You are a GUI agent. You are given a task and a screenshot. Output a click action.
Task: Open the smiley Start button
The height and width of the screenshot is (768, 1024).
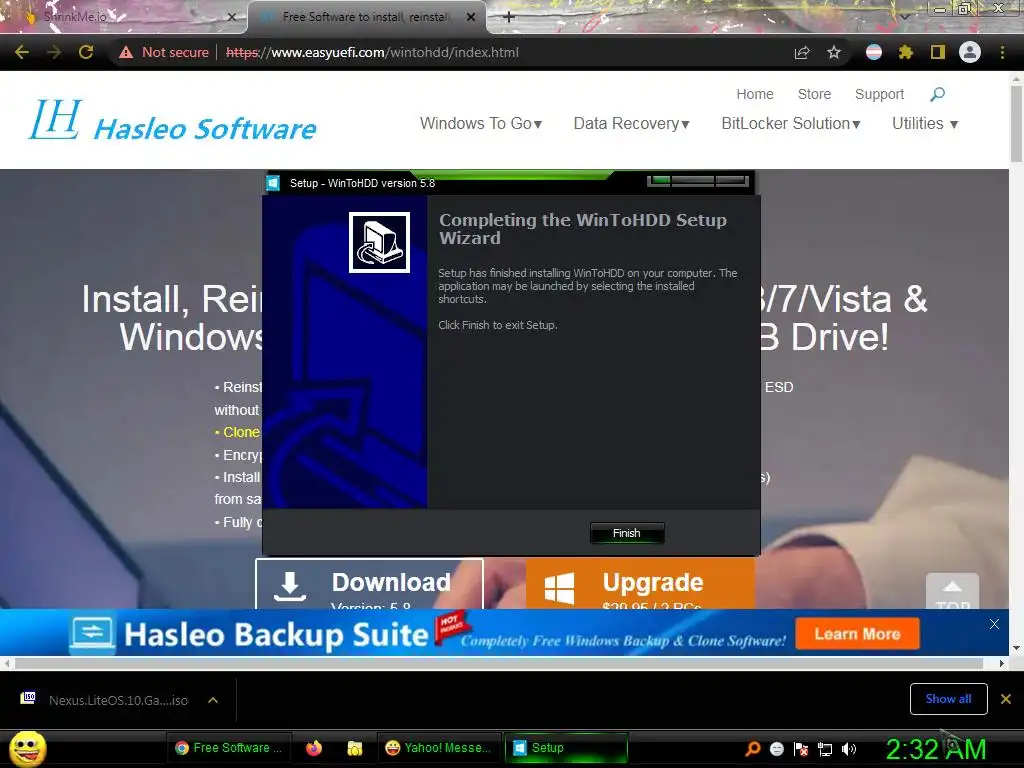(x=27, y=748)
